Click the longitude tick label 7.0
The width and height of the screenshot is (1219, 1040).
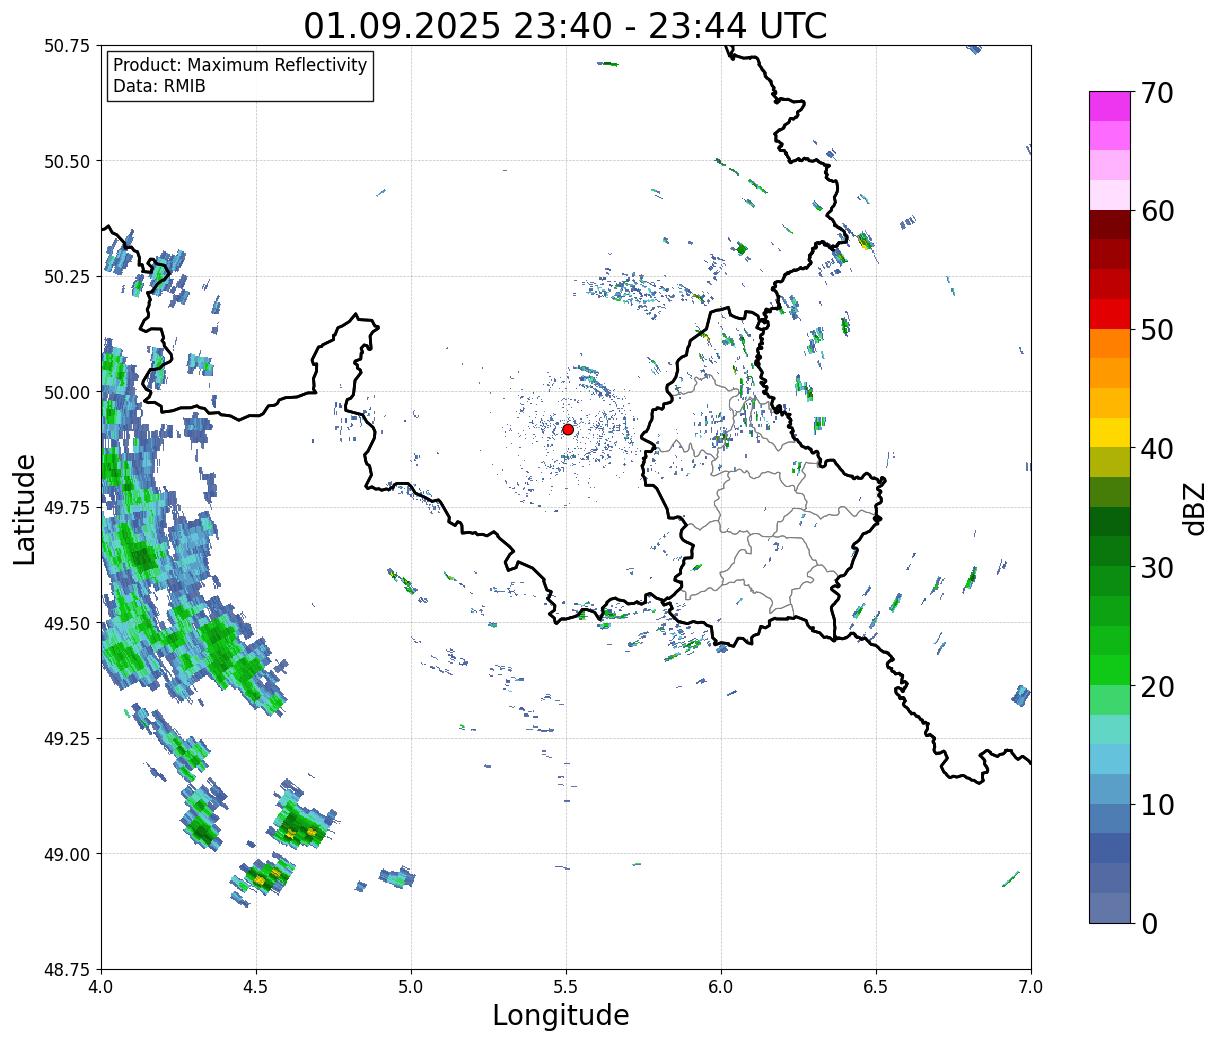[1031, 987]
